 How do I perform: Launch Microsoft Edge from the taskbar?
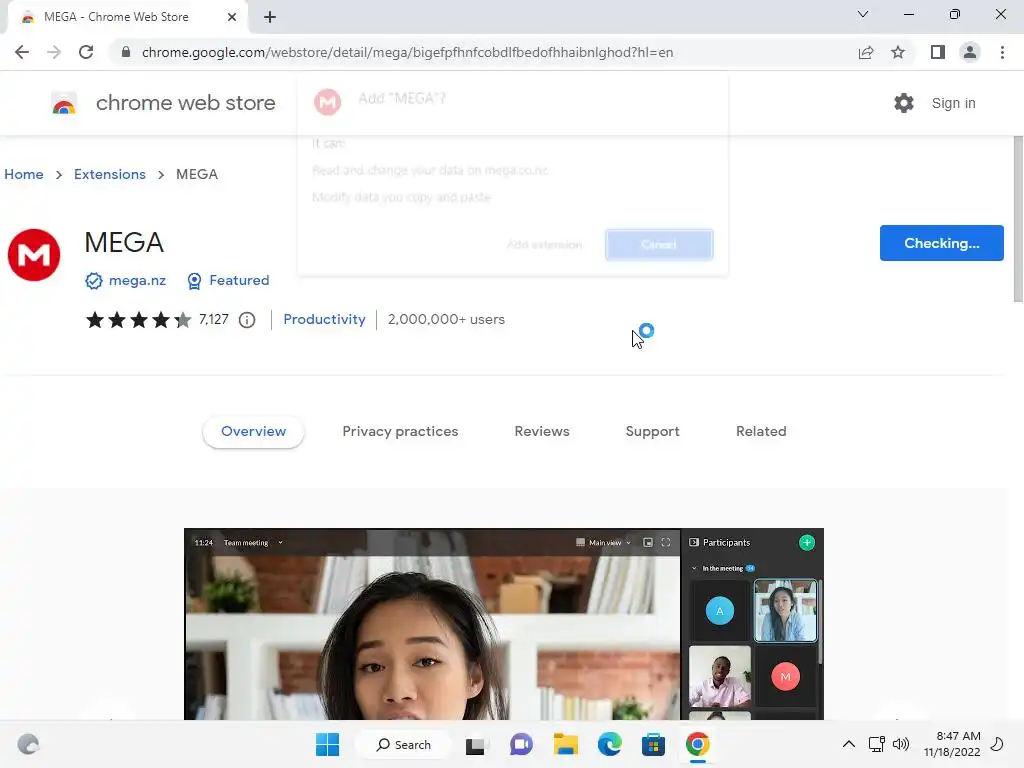[x=609, y=744]
